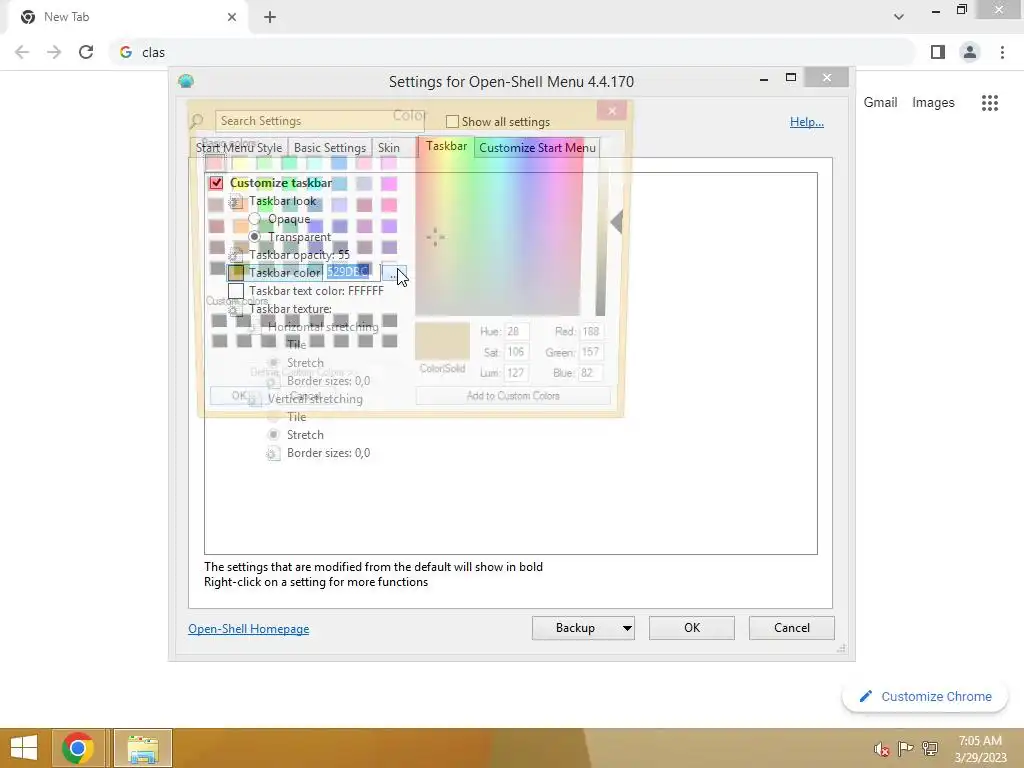
Task: Open the Google apps grid
Action: coord(989,103)
